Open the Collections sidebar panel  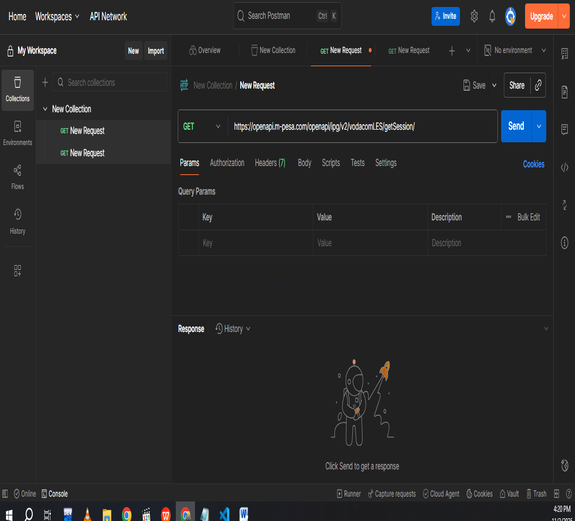point(17,89)
